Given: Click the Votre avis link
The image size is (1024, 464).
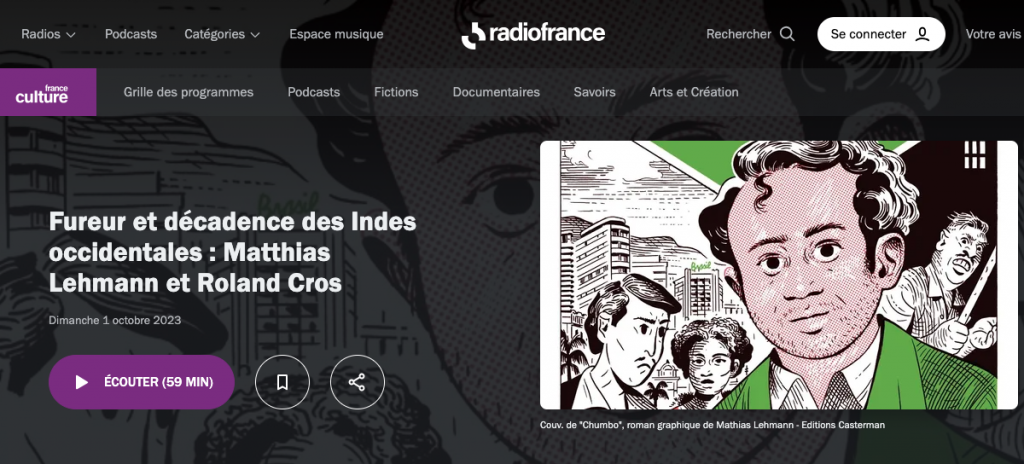Looking at the screenshot, I should click(994, 34).
